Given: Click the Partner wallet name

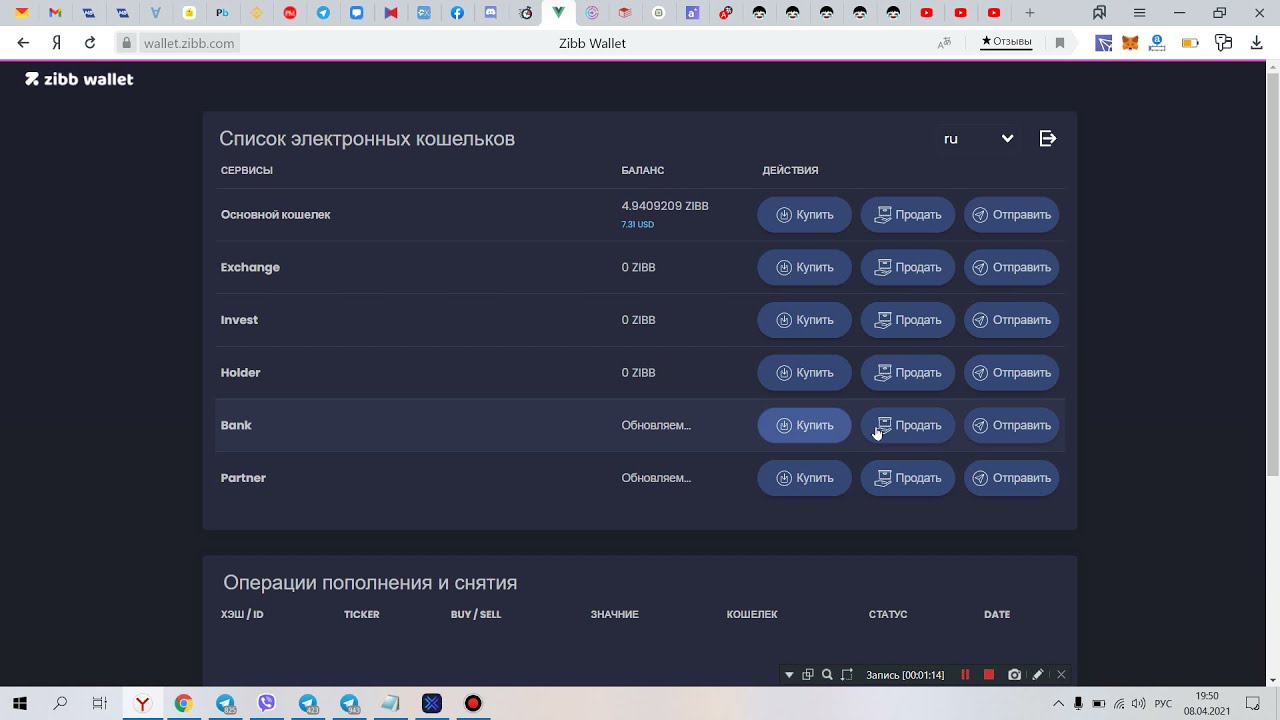Looking at the screenshot, I should 243,478.
